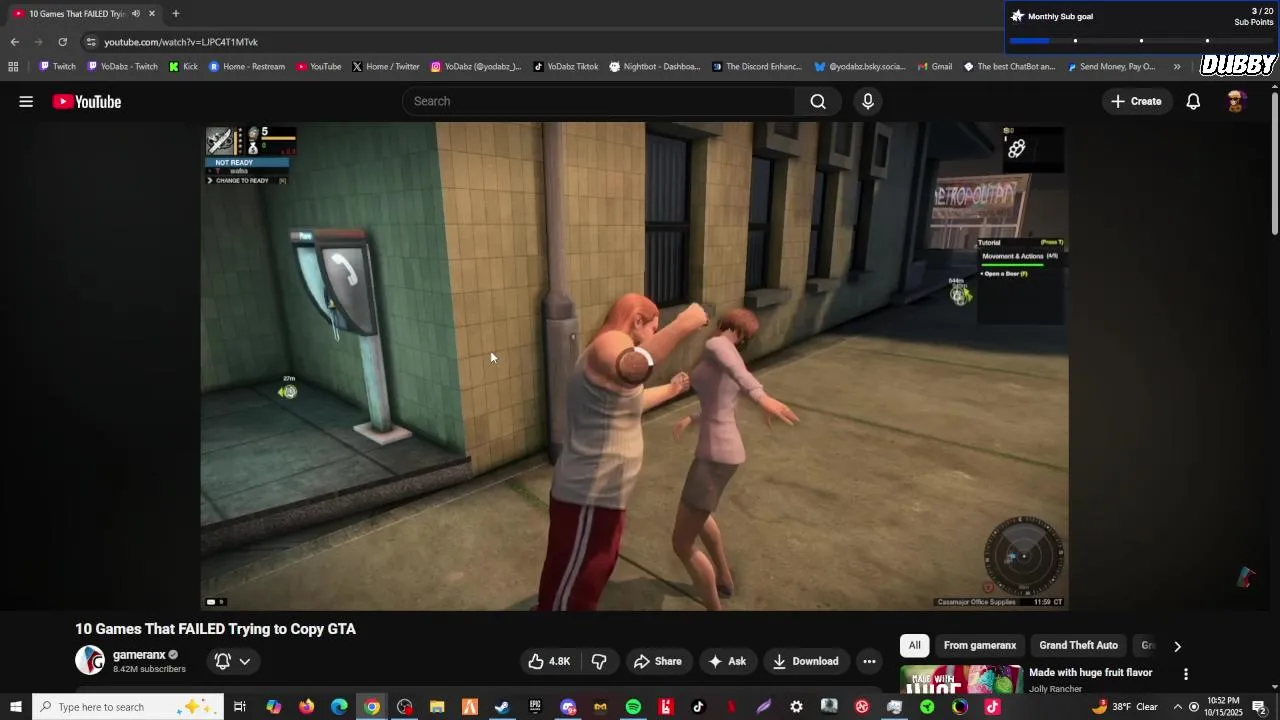Screen dimensions: 1280x720
Task: Open the Jolly Rancher ad thumbnail
Action: [961, 679]
